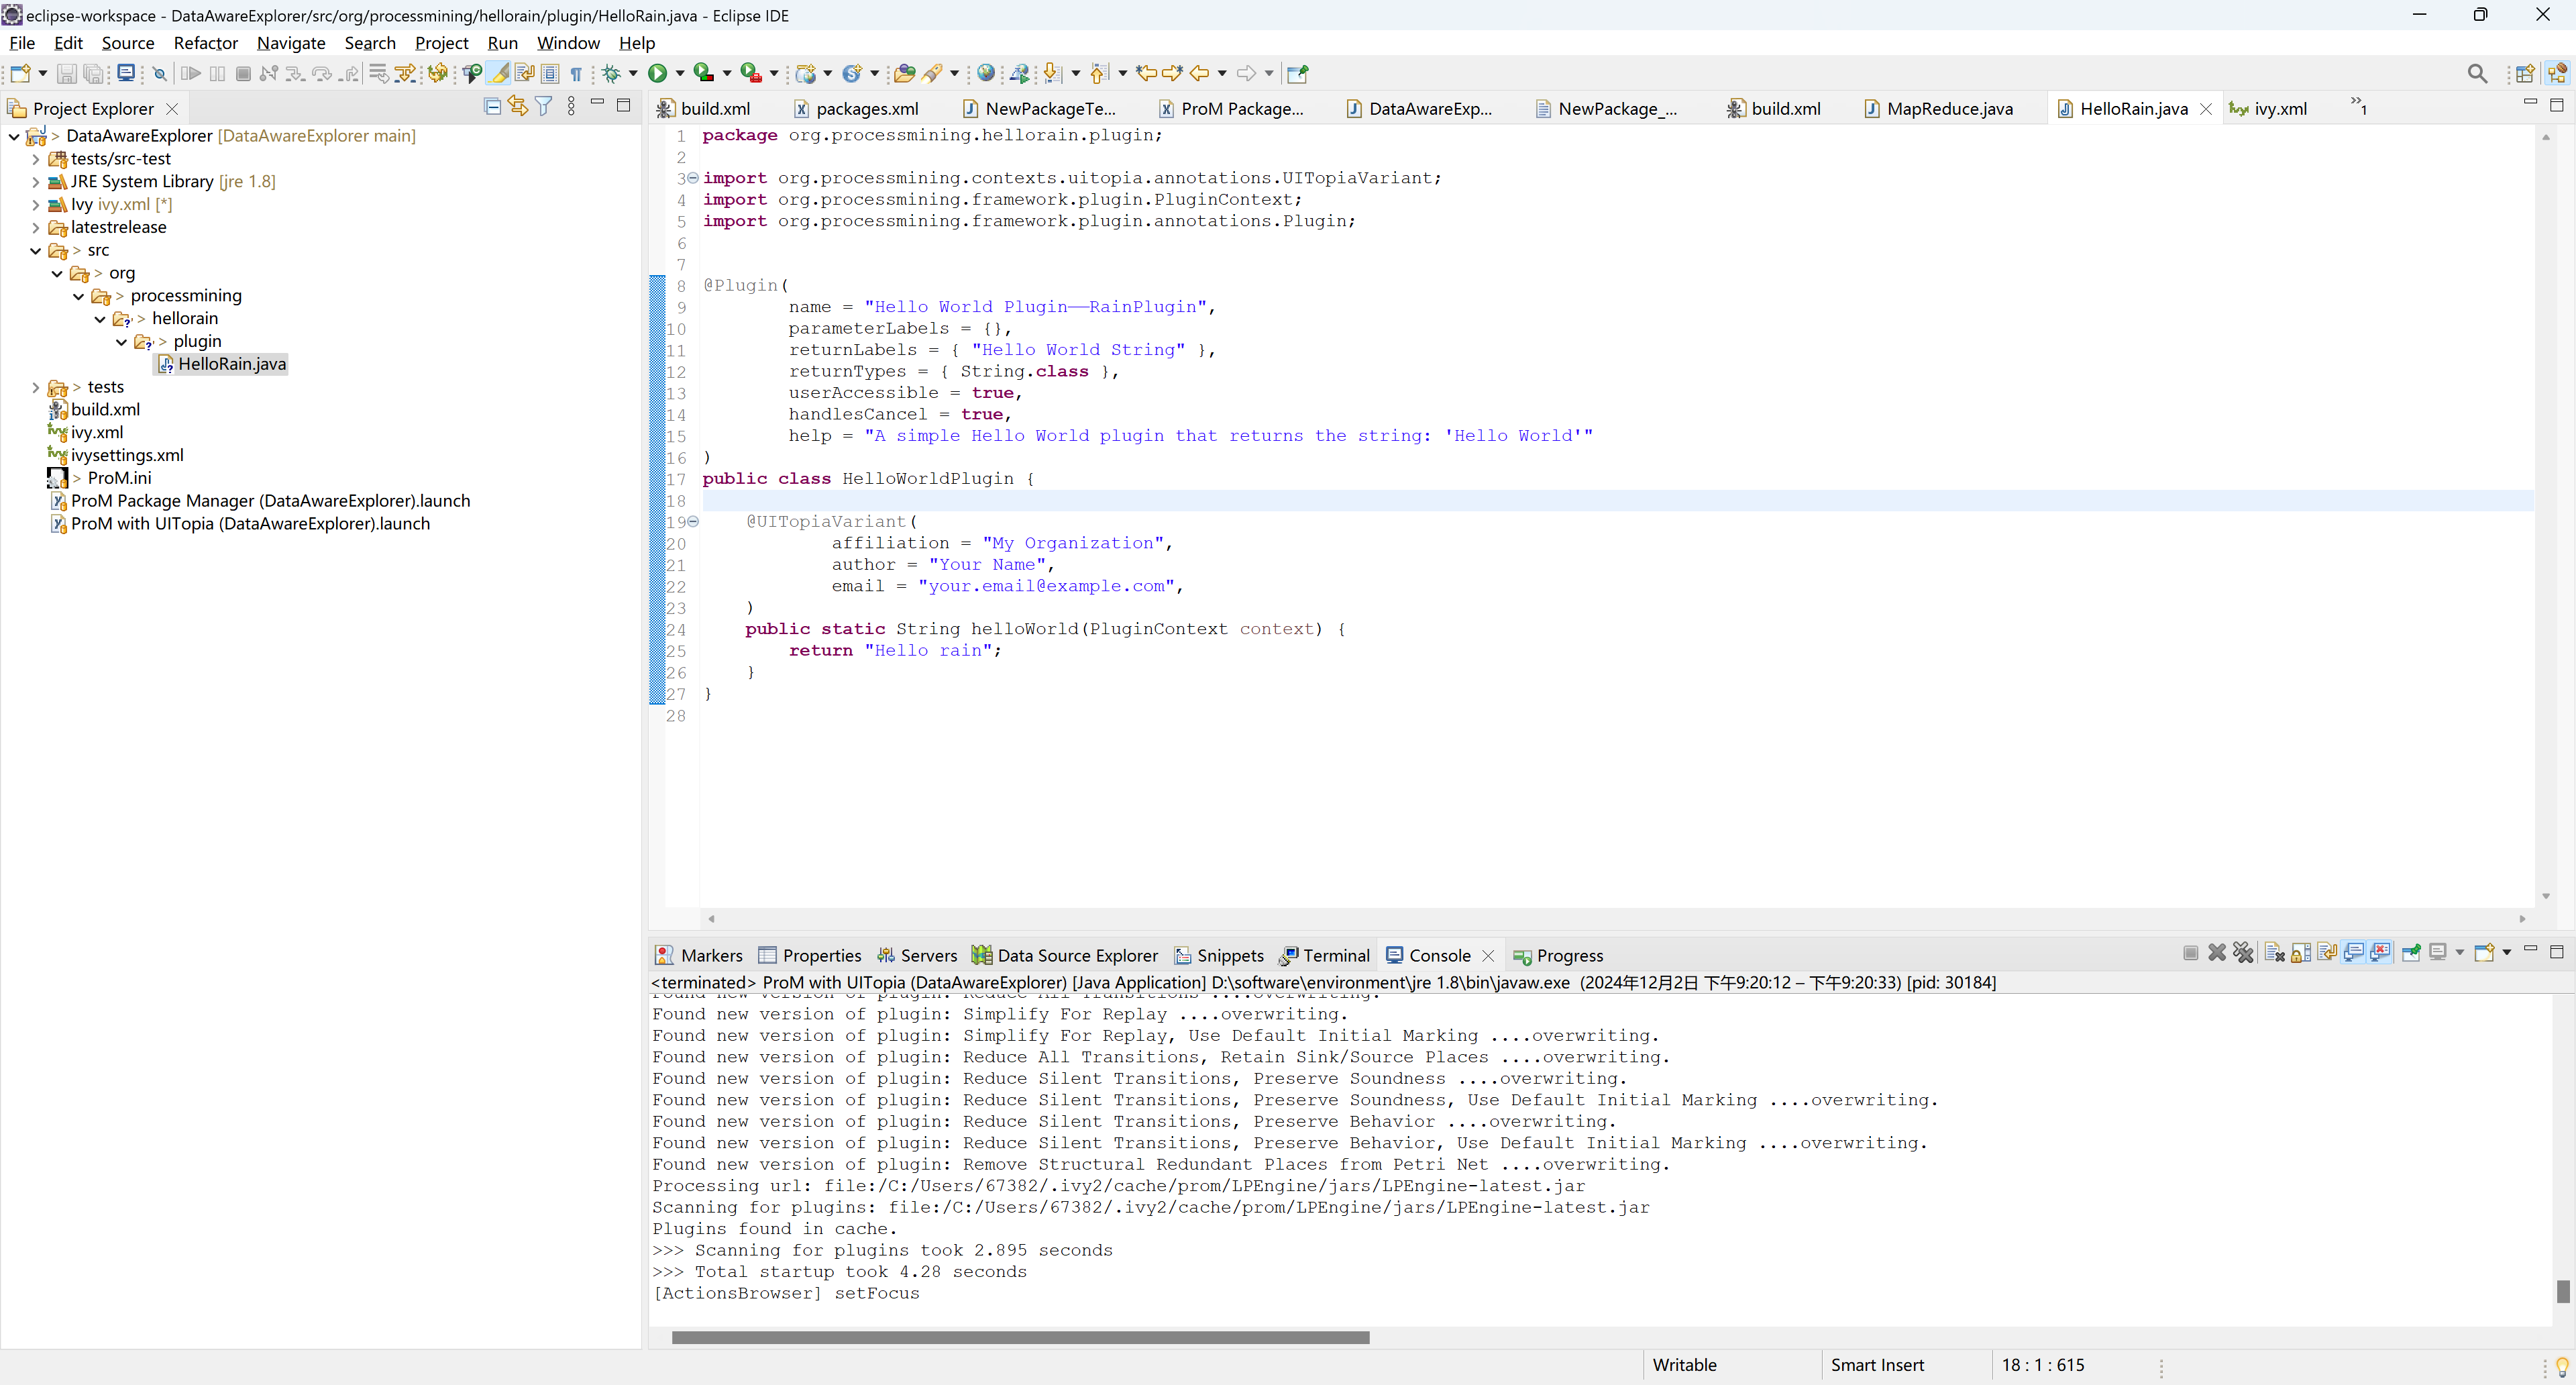Viewport: 2576px width, 1385px height.
Task: Expand the latestrelease folder
Action: [x=36, y=228]
